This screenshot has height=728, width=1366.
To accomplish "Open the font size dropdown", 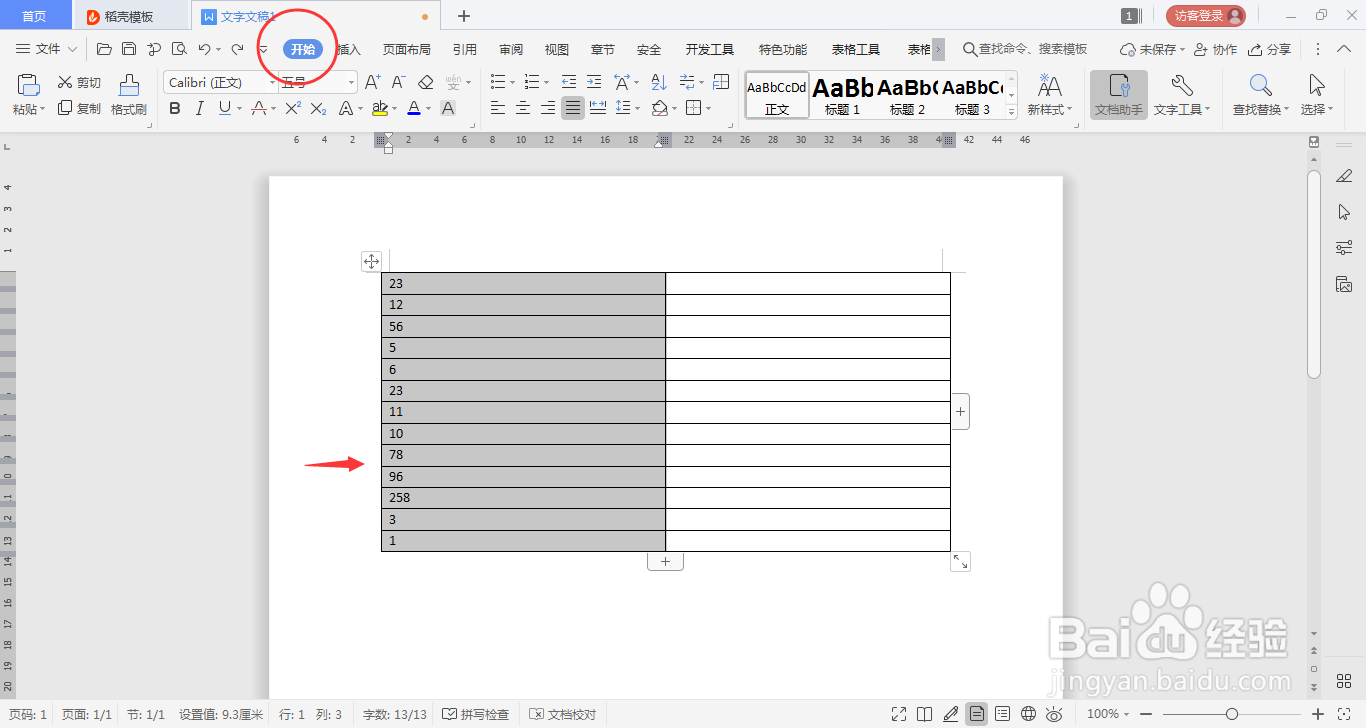I will point(351,82).
